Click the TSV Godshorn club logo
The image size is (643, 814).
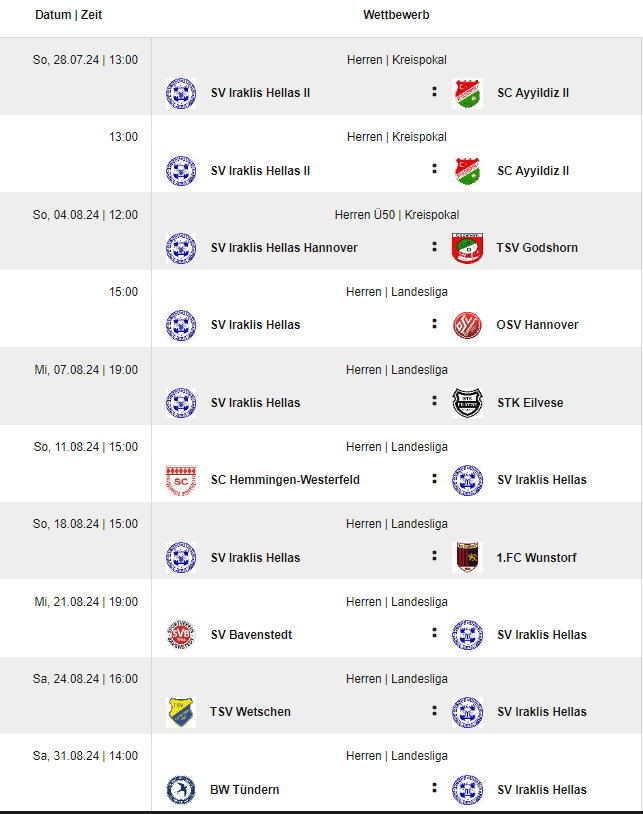(467, 247)
